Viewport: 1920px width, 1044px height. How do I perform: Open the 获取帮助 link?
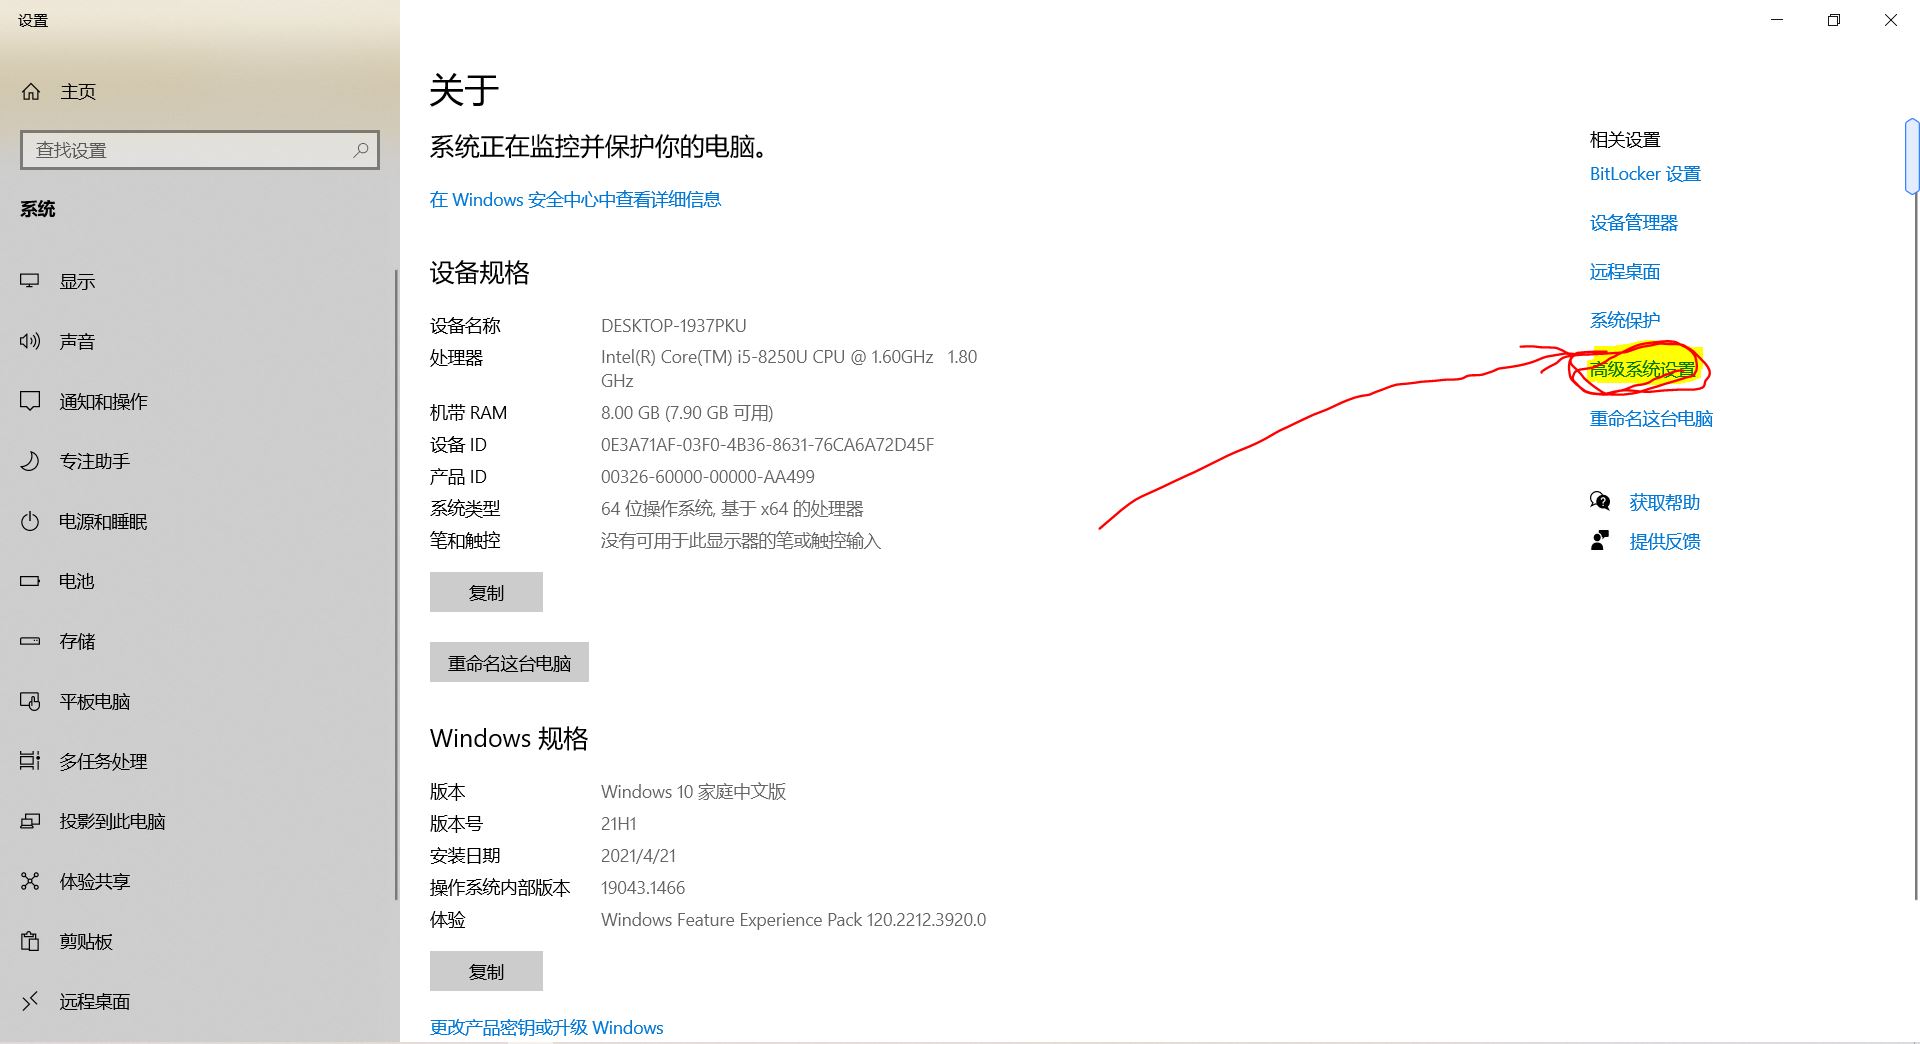pos(1665,502)
